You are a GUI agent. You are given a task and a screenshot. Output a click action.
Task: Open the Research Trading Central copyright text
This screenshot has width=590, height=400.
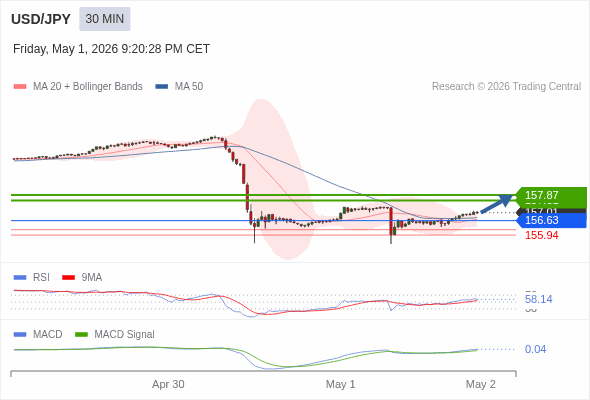point(506,87)
